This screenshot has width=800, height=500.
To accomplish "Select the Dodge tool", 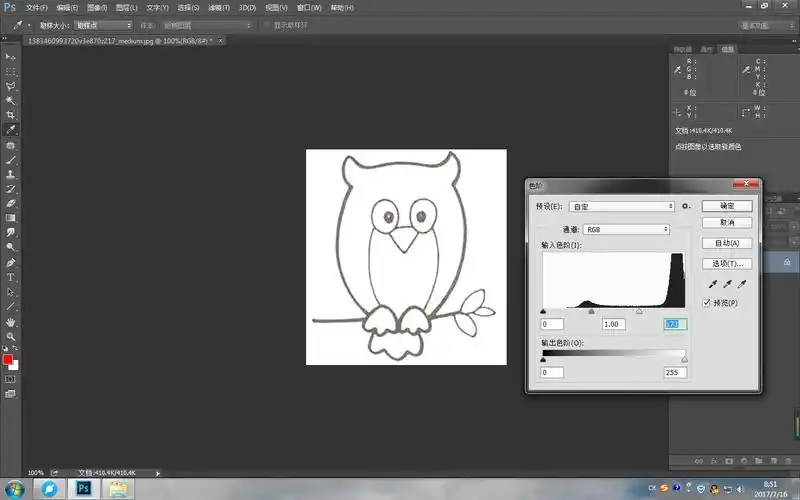I will [10, 247].
